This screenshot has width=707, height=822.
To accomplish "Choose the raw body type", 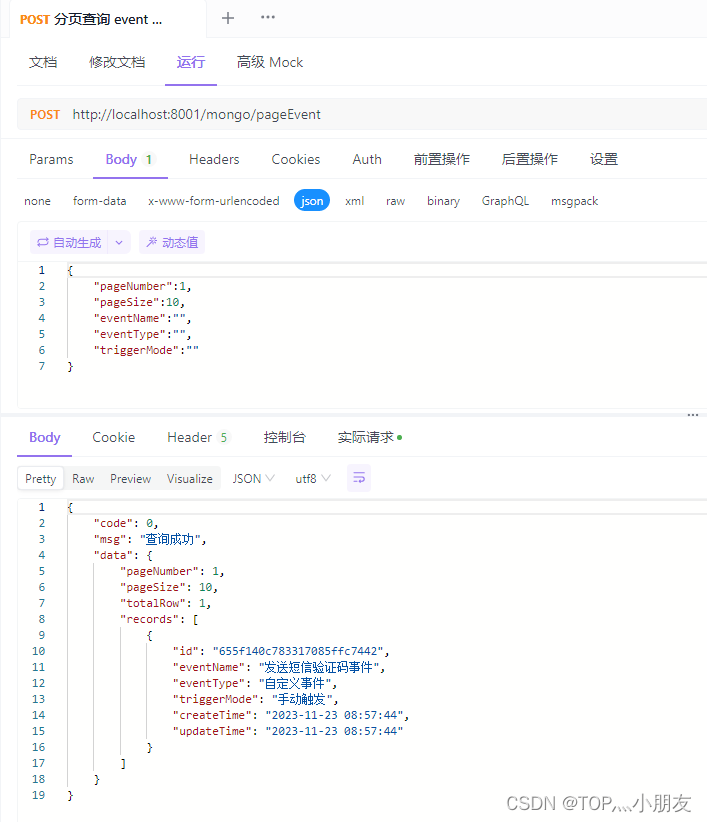I will tap(395, 201).
